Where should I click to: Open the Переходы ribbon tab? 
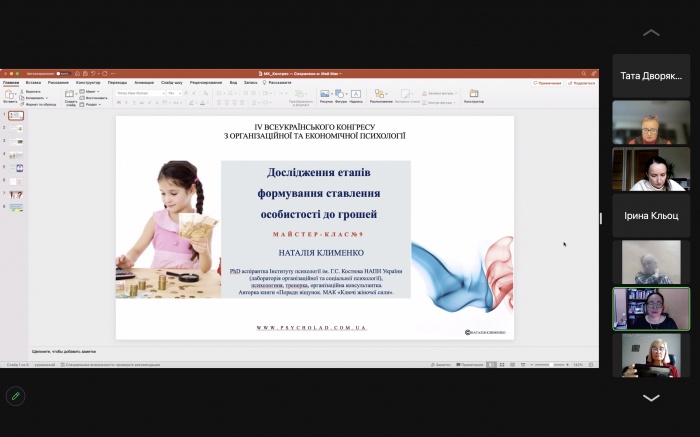point(117,82)
